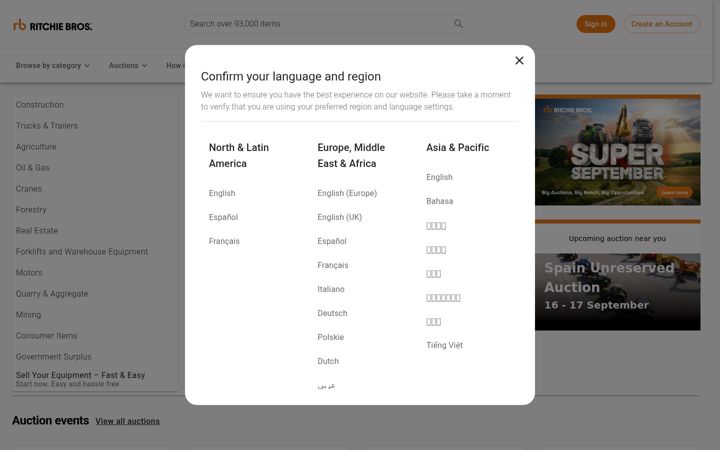
Task: Select Français under North & Latin America
Action: click(x=224, y=241)
